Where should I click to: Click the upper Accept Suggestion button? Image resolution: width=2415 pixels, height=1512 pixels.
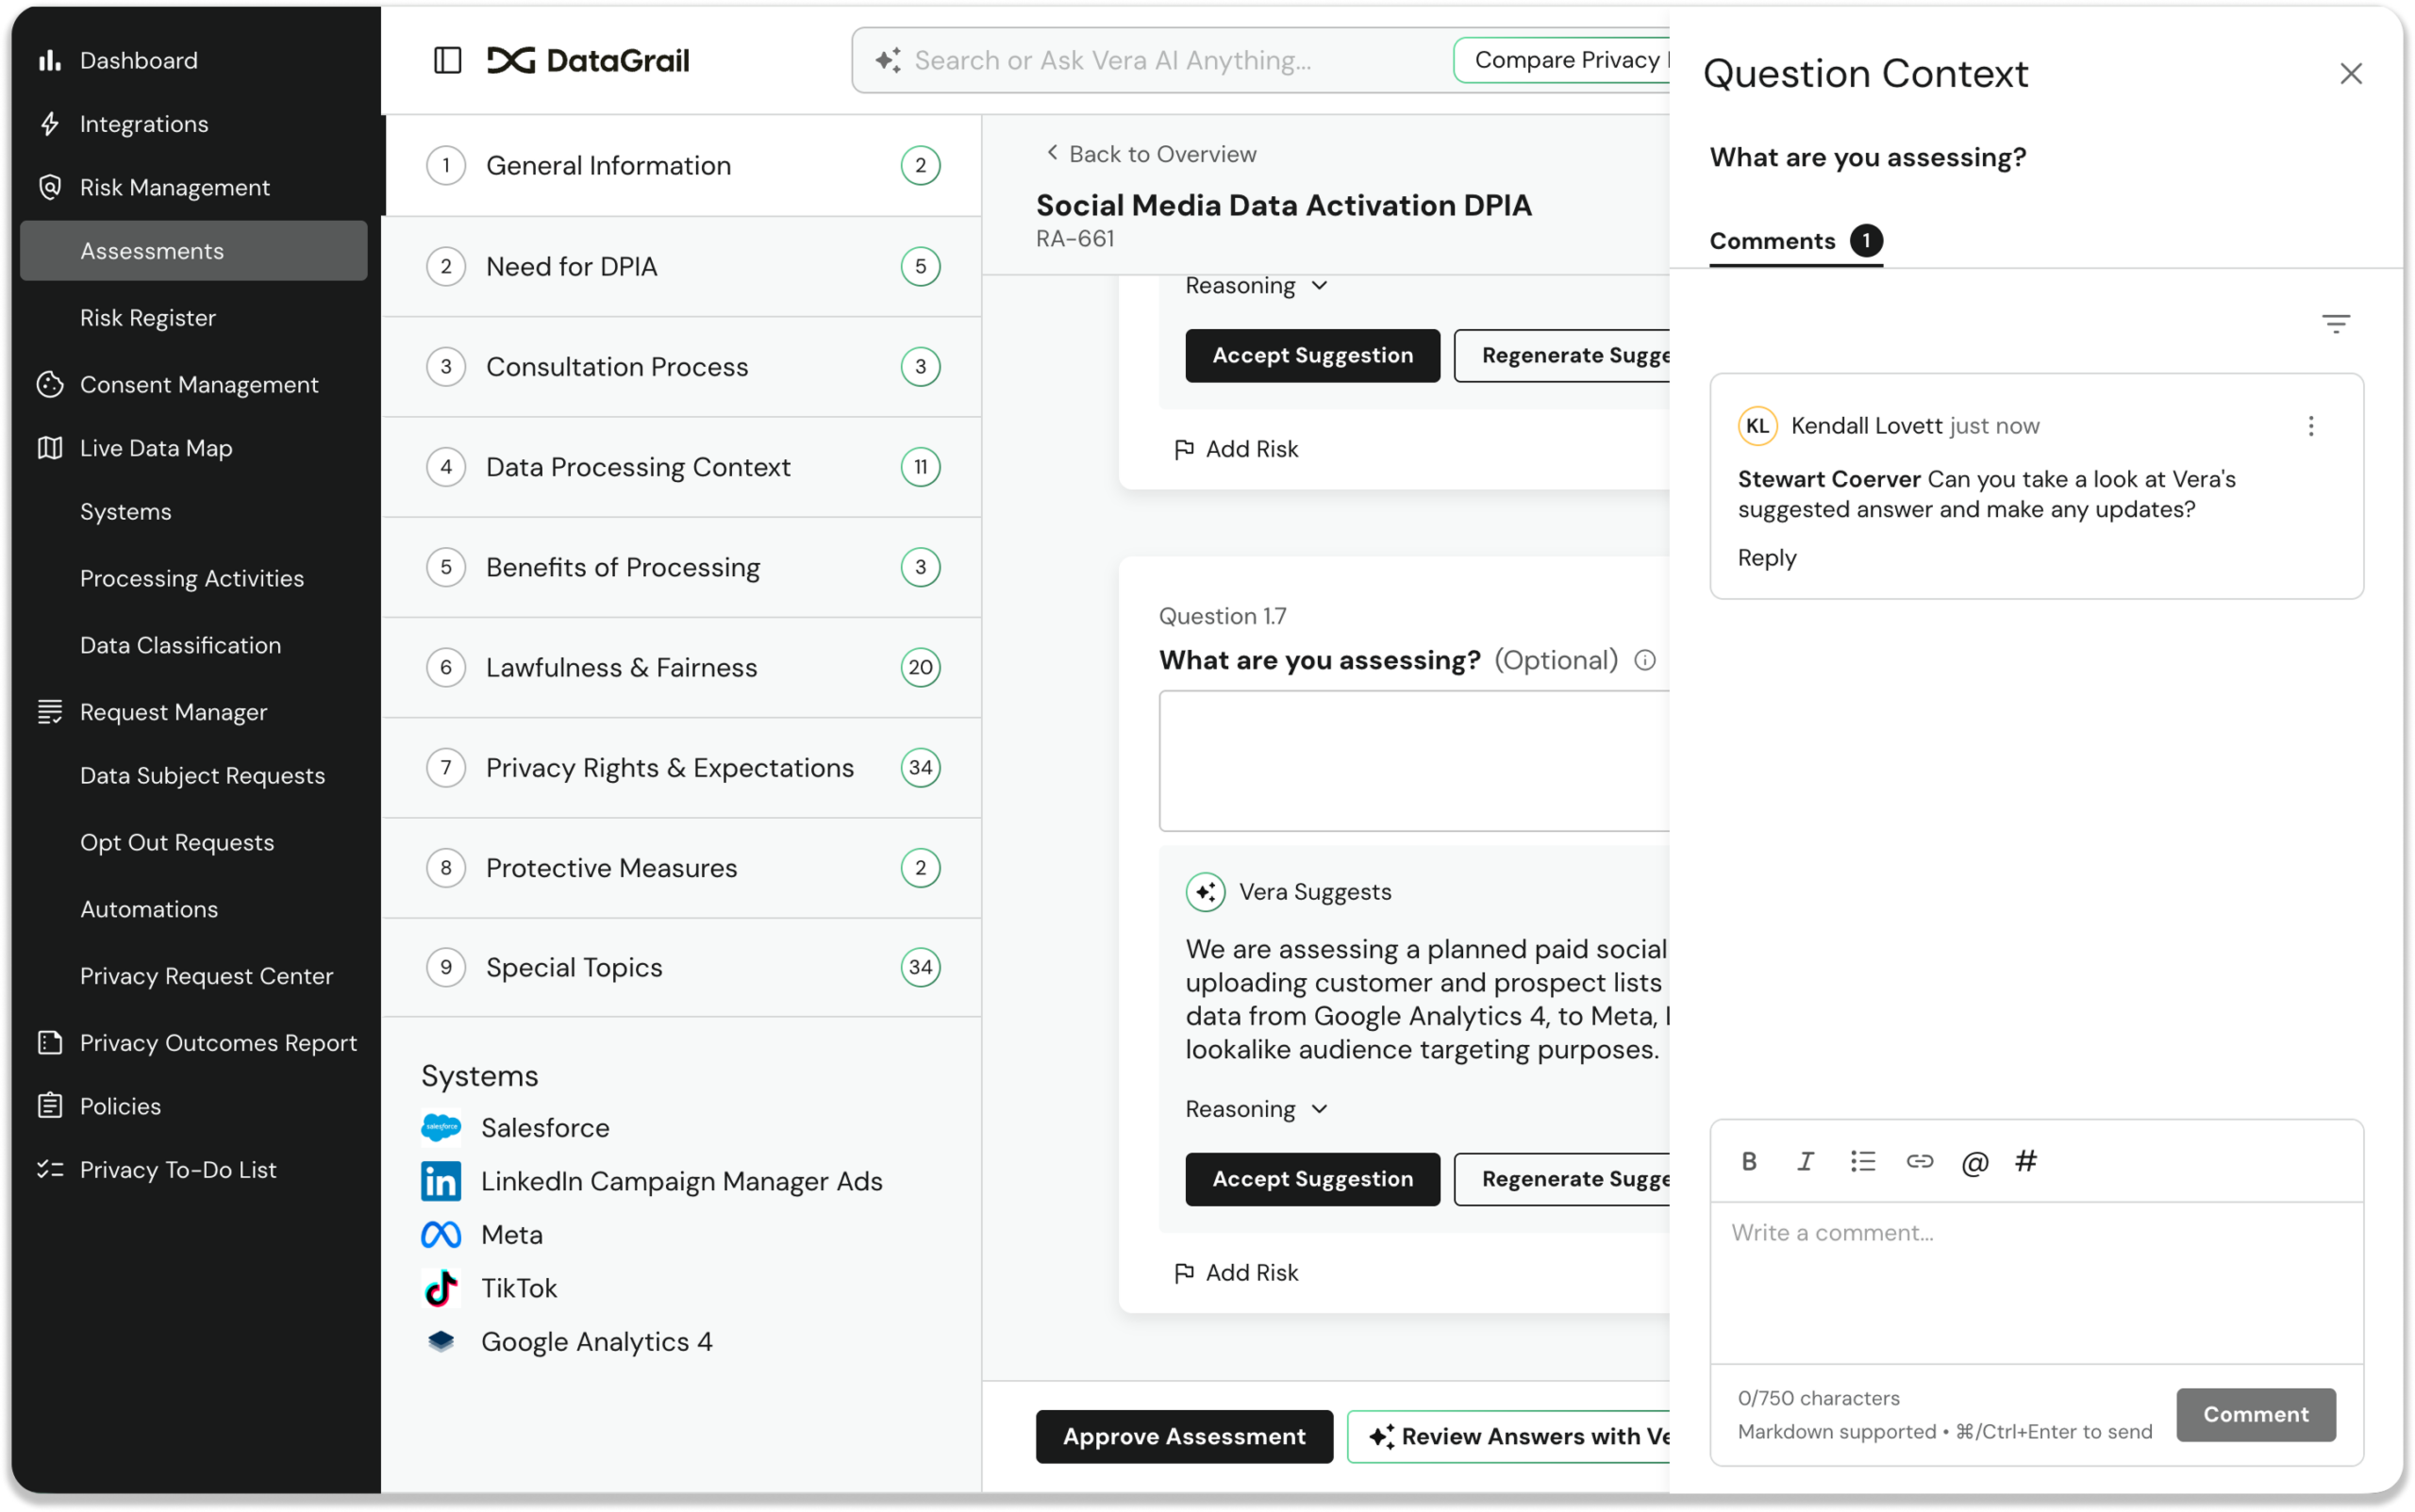pyautogui.click(x=1312, y=355)
